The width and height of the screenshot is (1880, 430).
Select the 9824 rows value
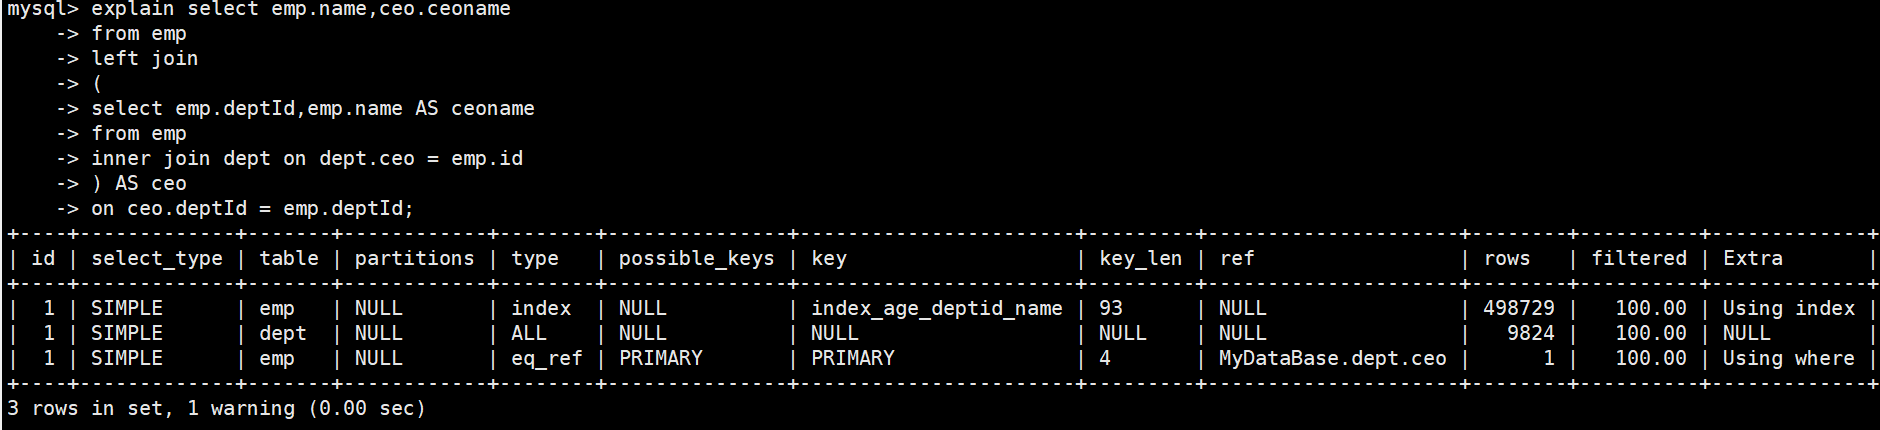(x=1530, y=333)
